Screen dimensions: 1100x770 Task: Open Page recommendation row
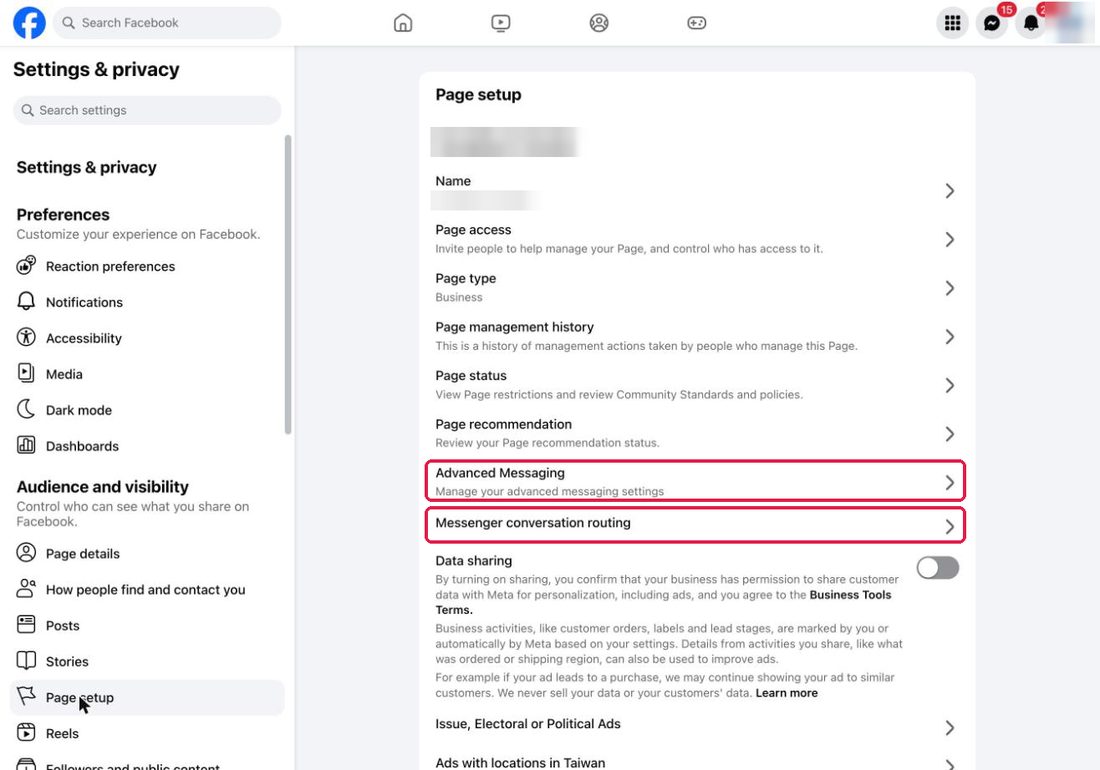tap(696, 433)
